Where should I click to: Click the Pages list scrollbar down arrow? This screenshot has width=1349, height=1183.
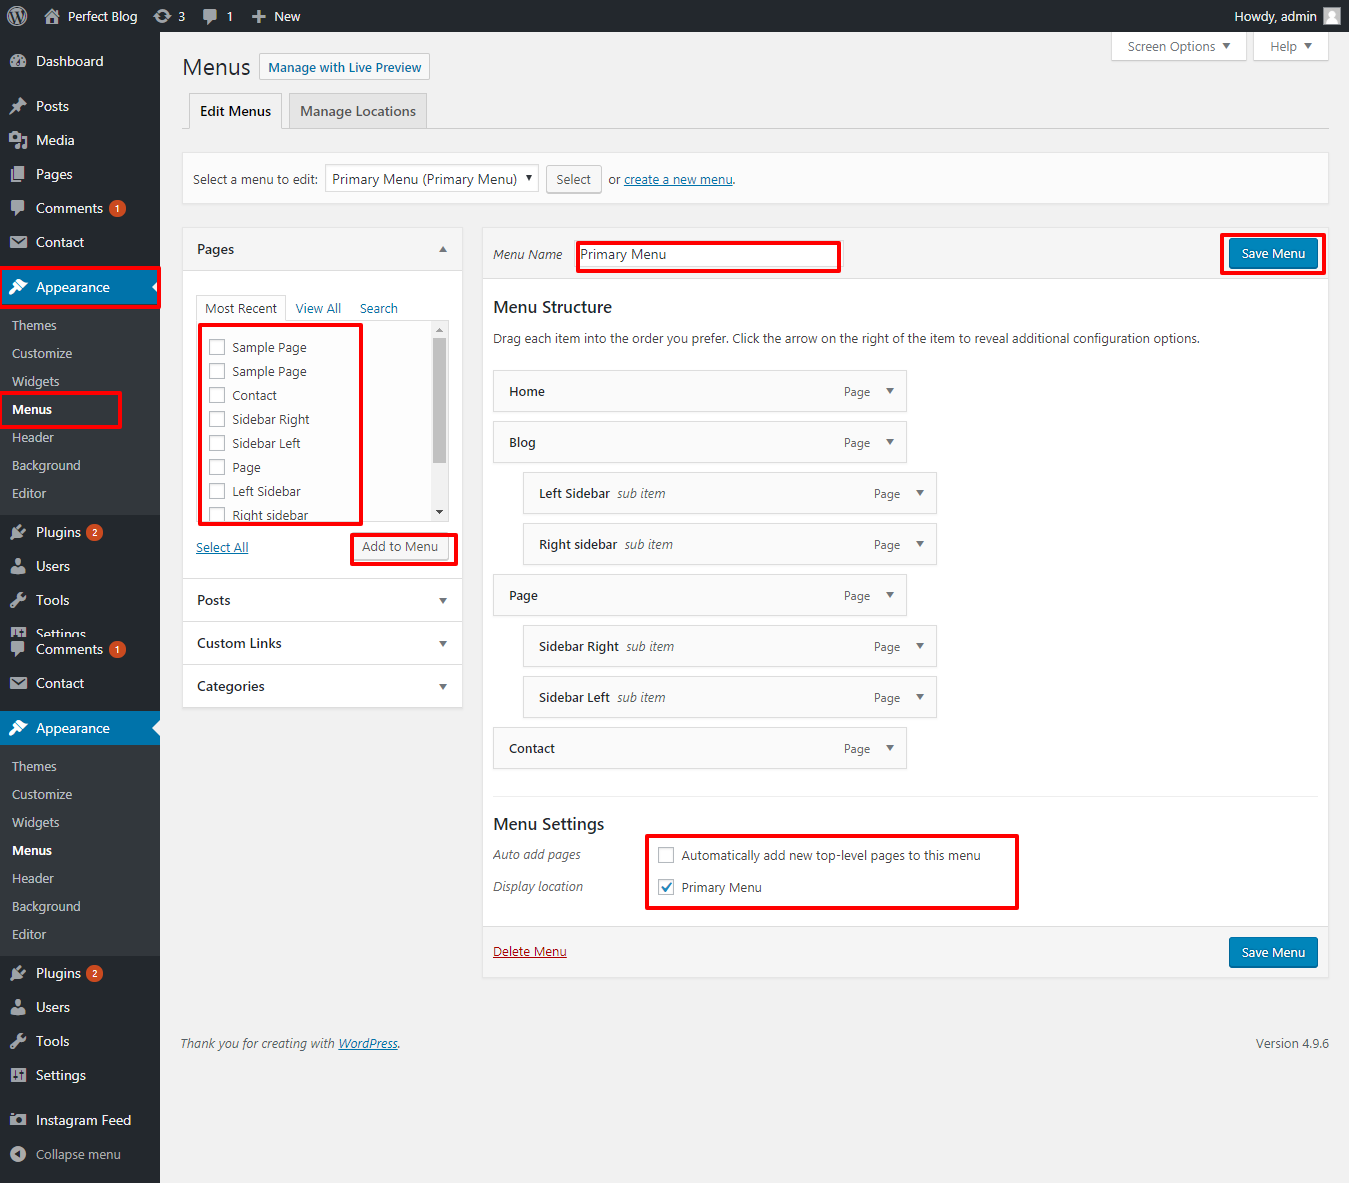tap(439, 512)
